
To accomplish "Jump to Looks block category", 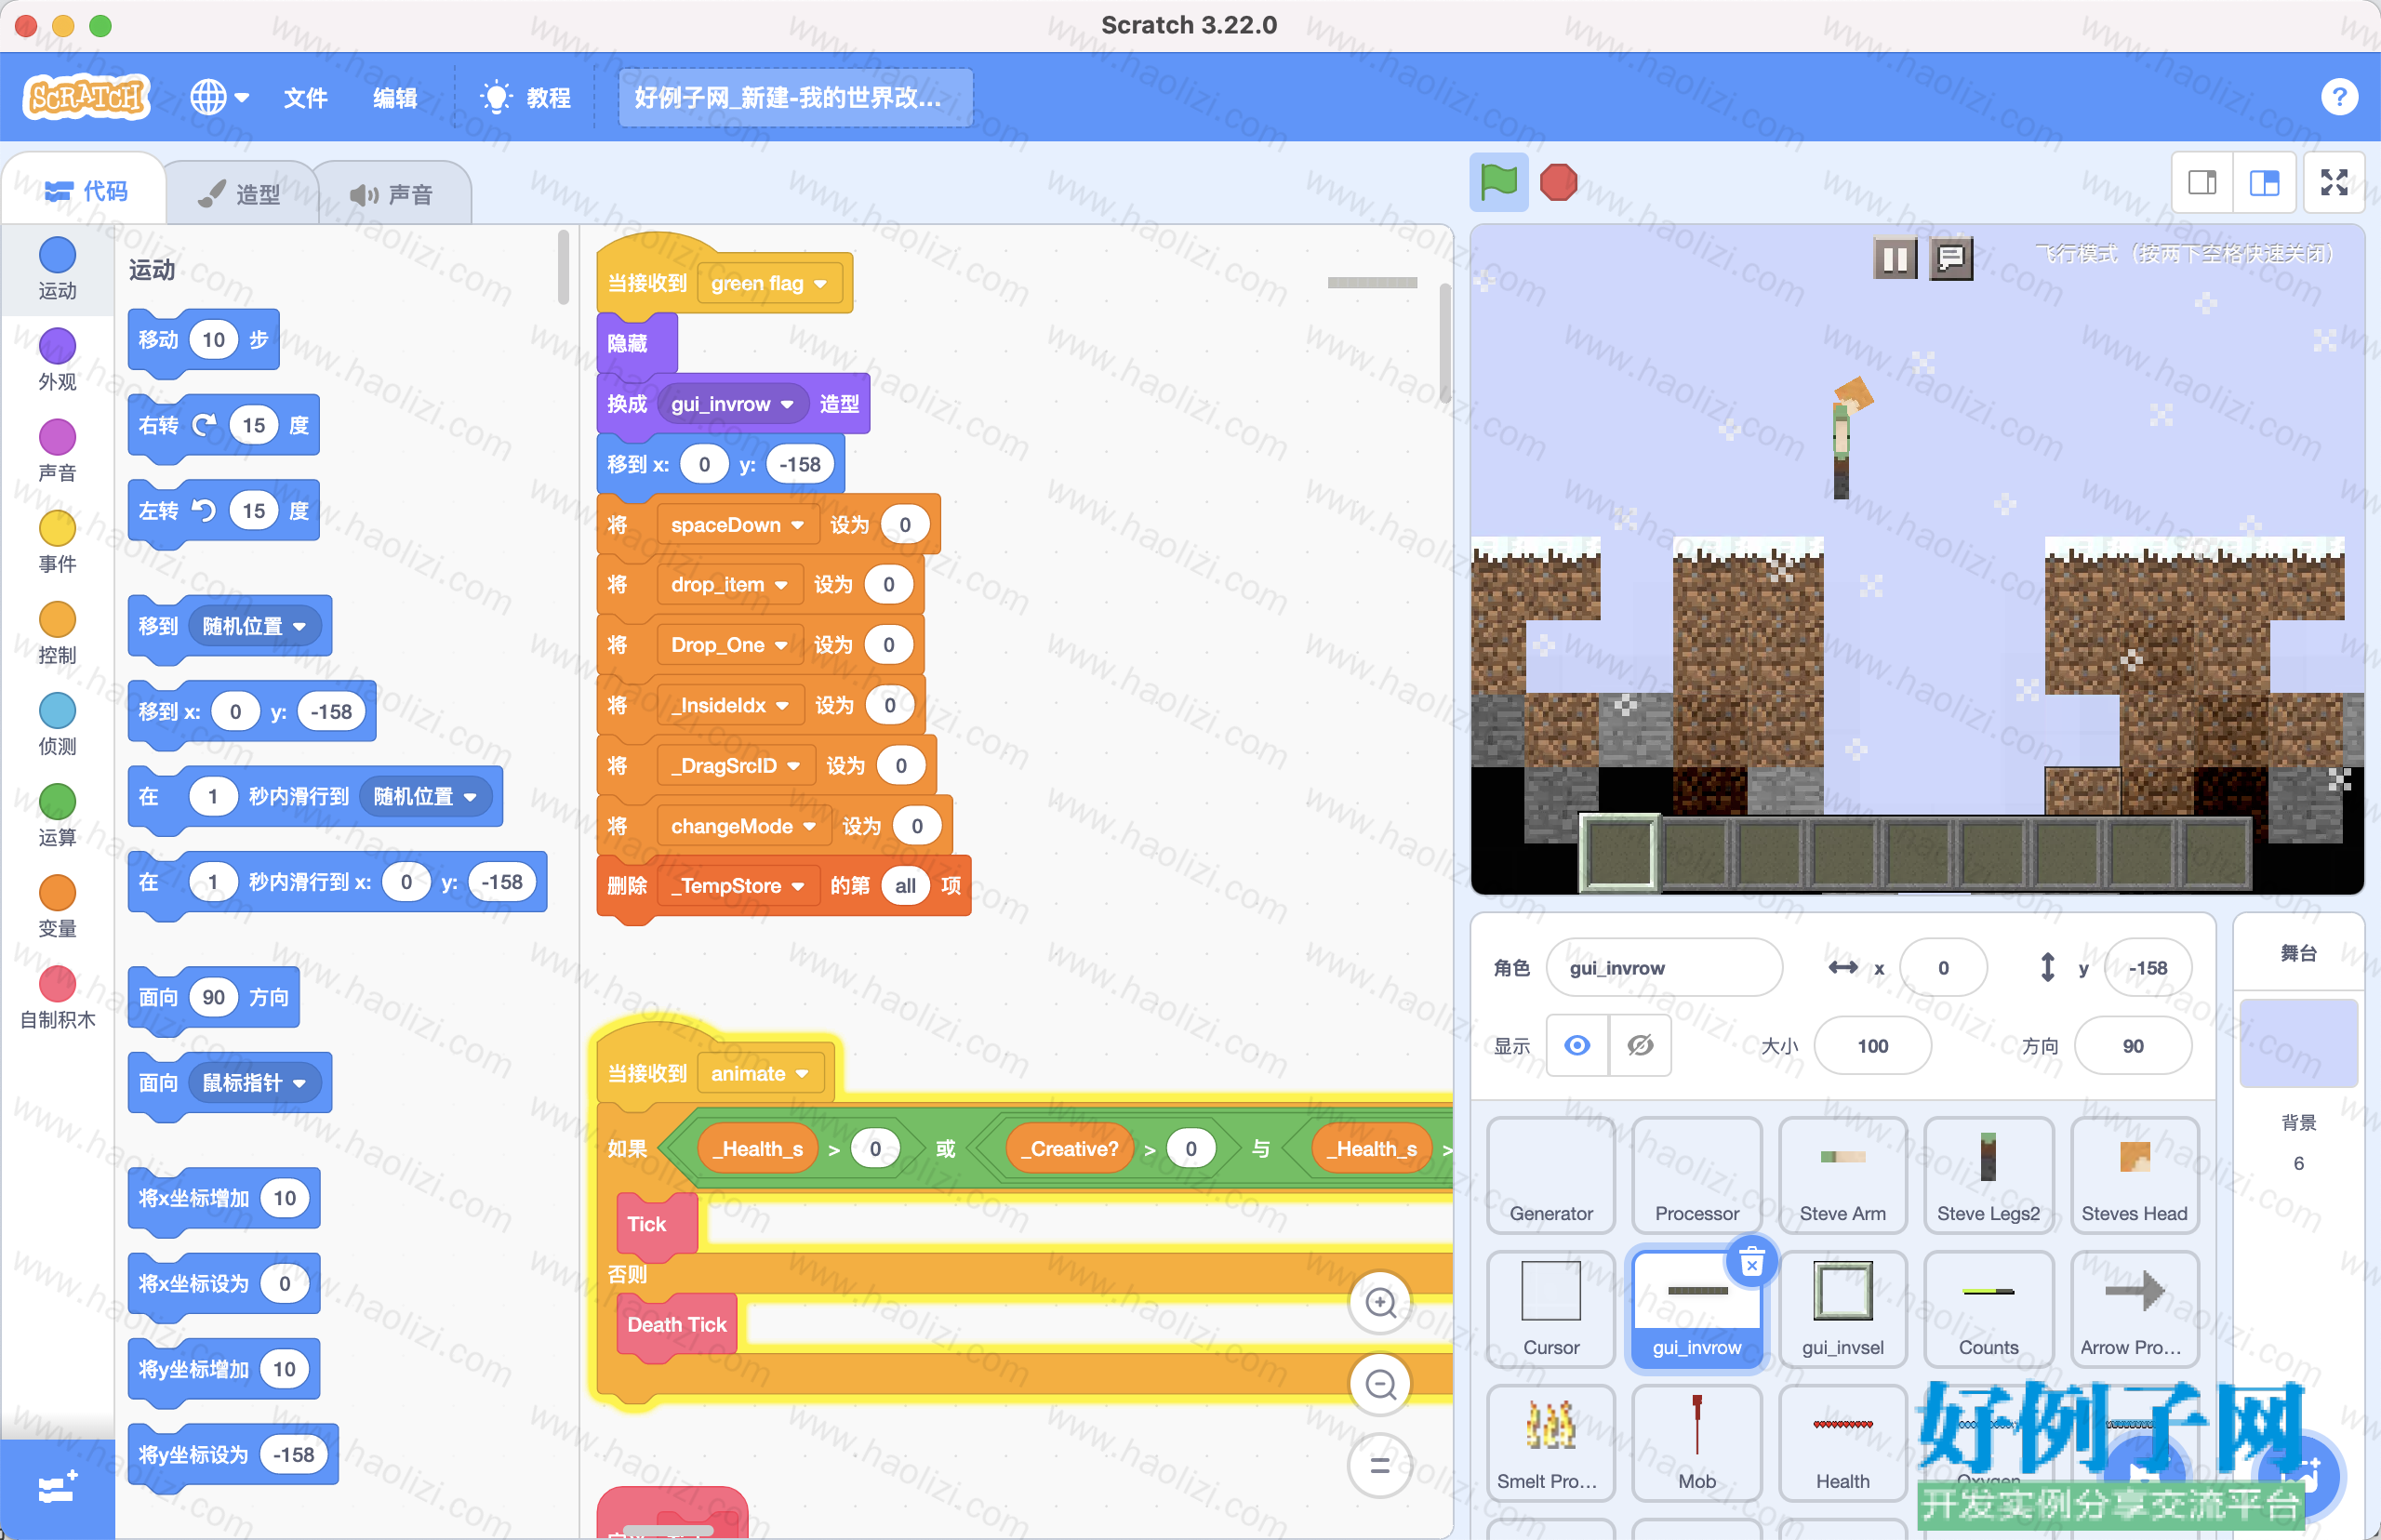I will click(x=57, y=360).
